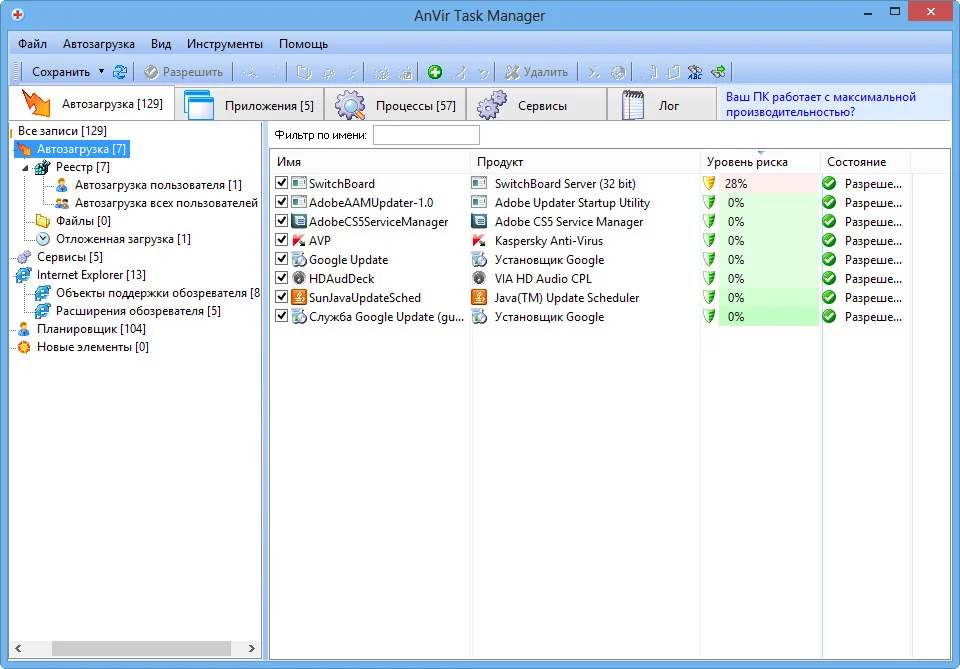This screenshot has width=960, height=669.
Task: Click the Google Update icon in Name column
Action: point(299,260)
